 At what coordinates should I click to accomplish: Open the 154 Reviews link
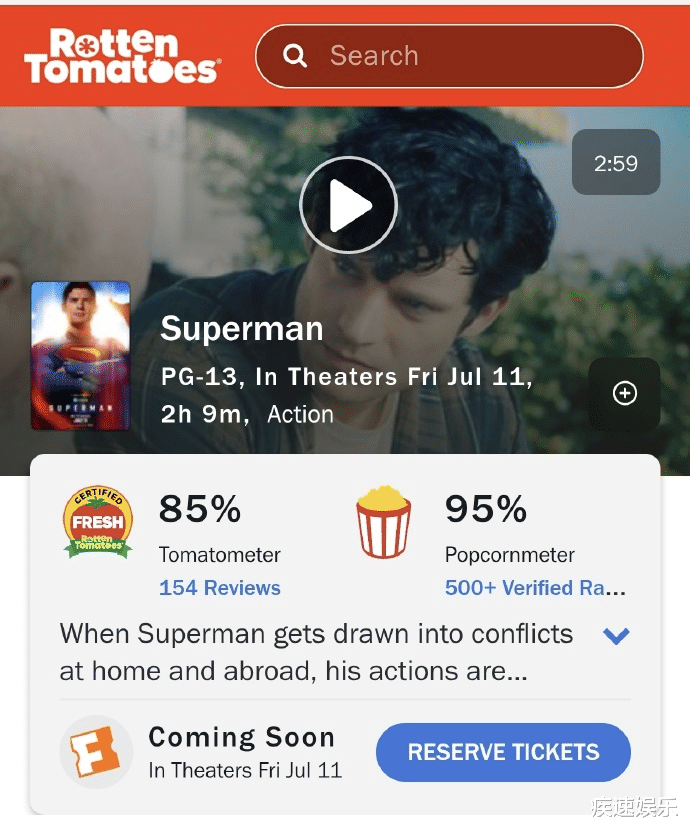point(220,588)
